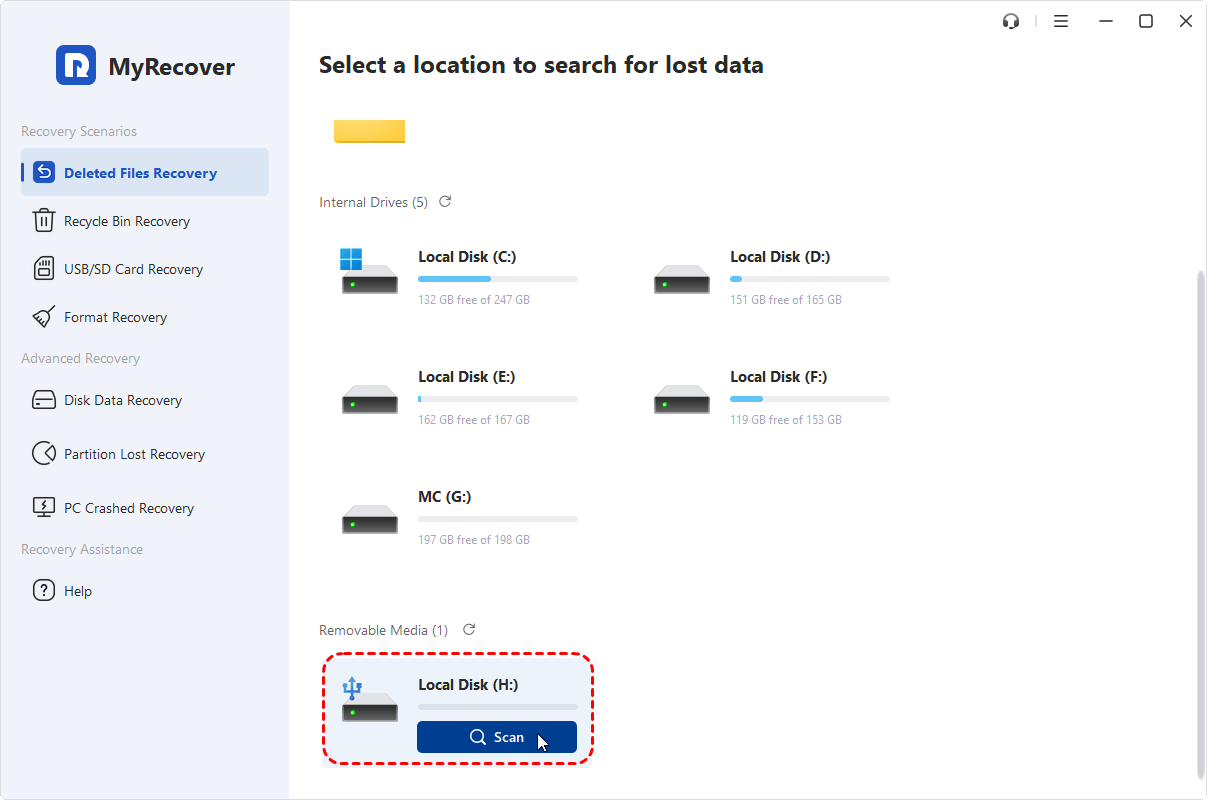Refresh the Removable Media list
Image resolution: width=1207 pixels, height=800 pixels.
468,630
